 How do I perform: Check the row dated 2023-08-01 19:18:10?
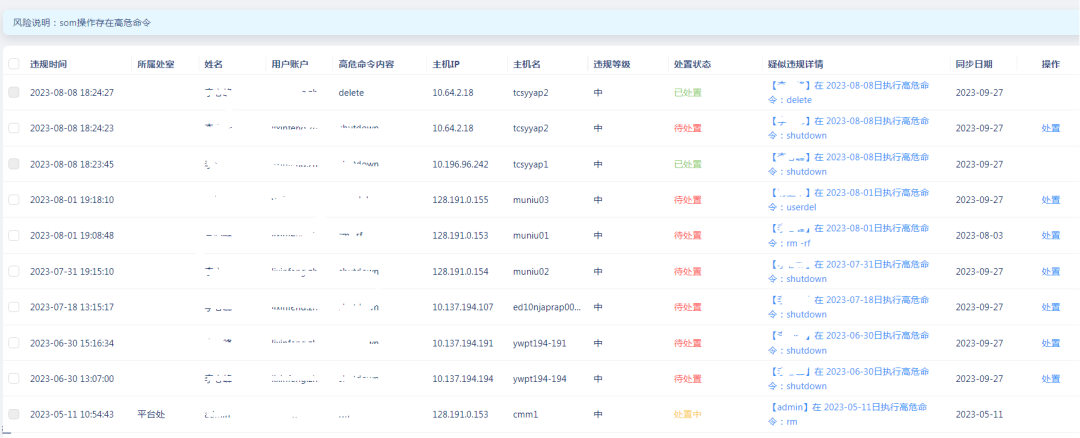click(x=14, y=200)
